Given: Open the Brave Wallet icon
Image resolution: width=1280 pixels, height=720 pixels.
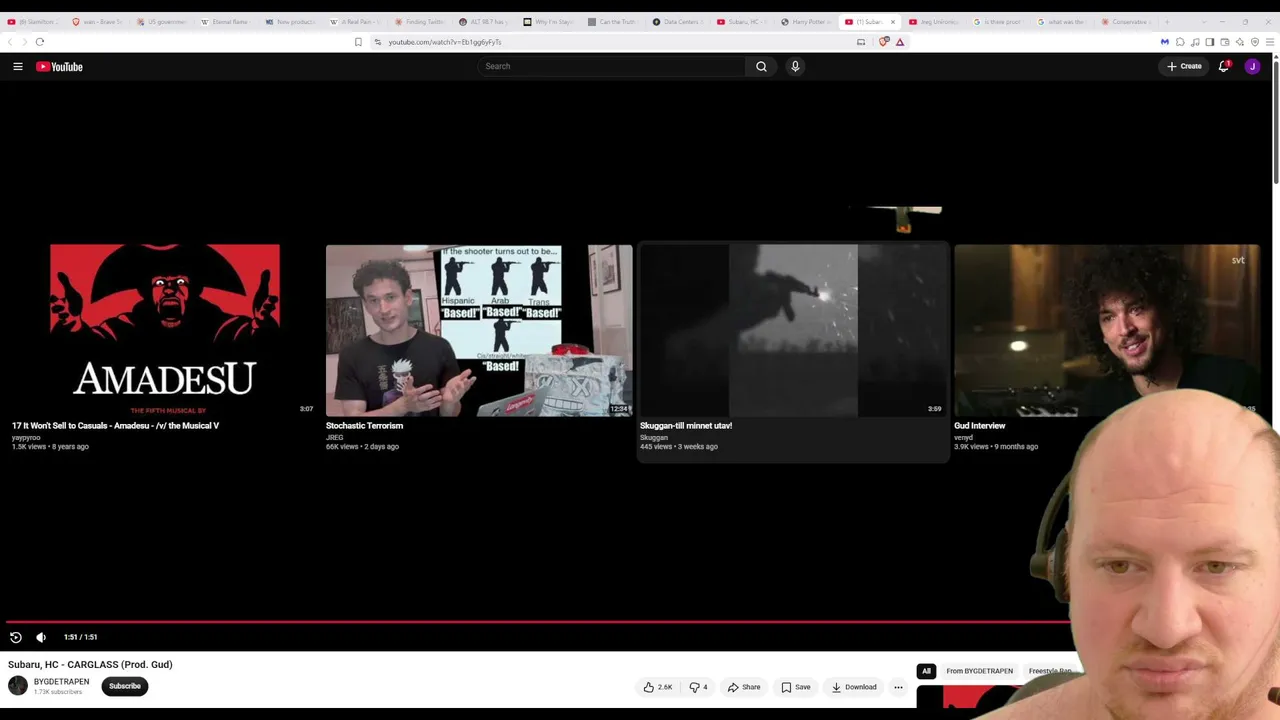Looking at the screenshot, I should pyautogui.click(x=1225, y=42).
